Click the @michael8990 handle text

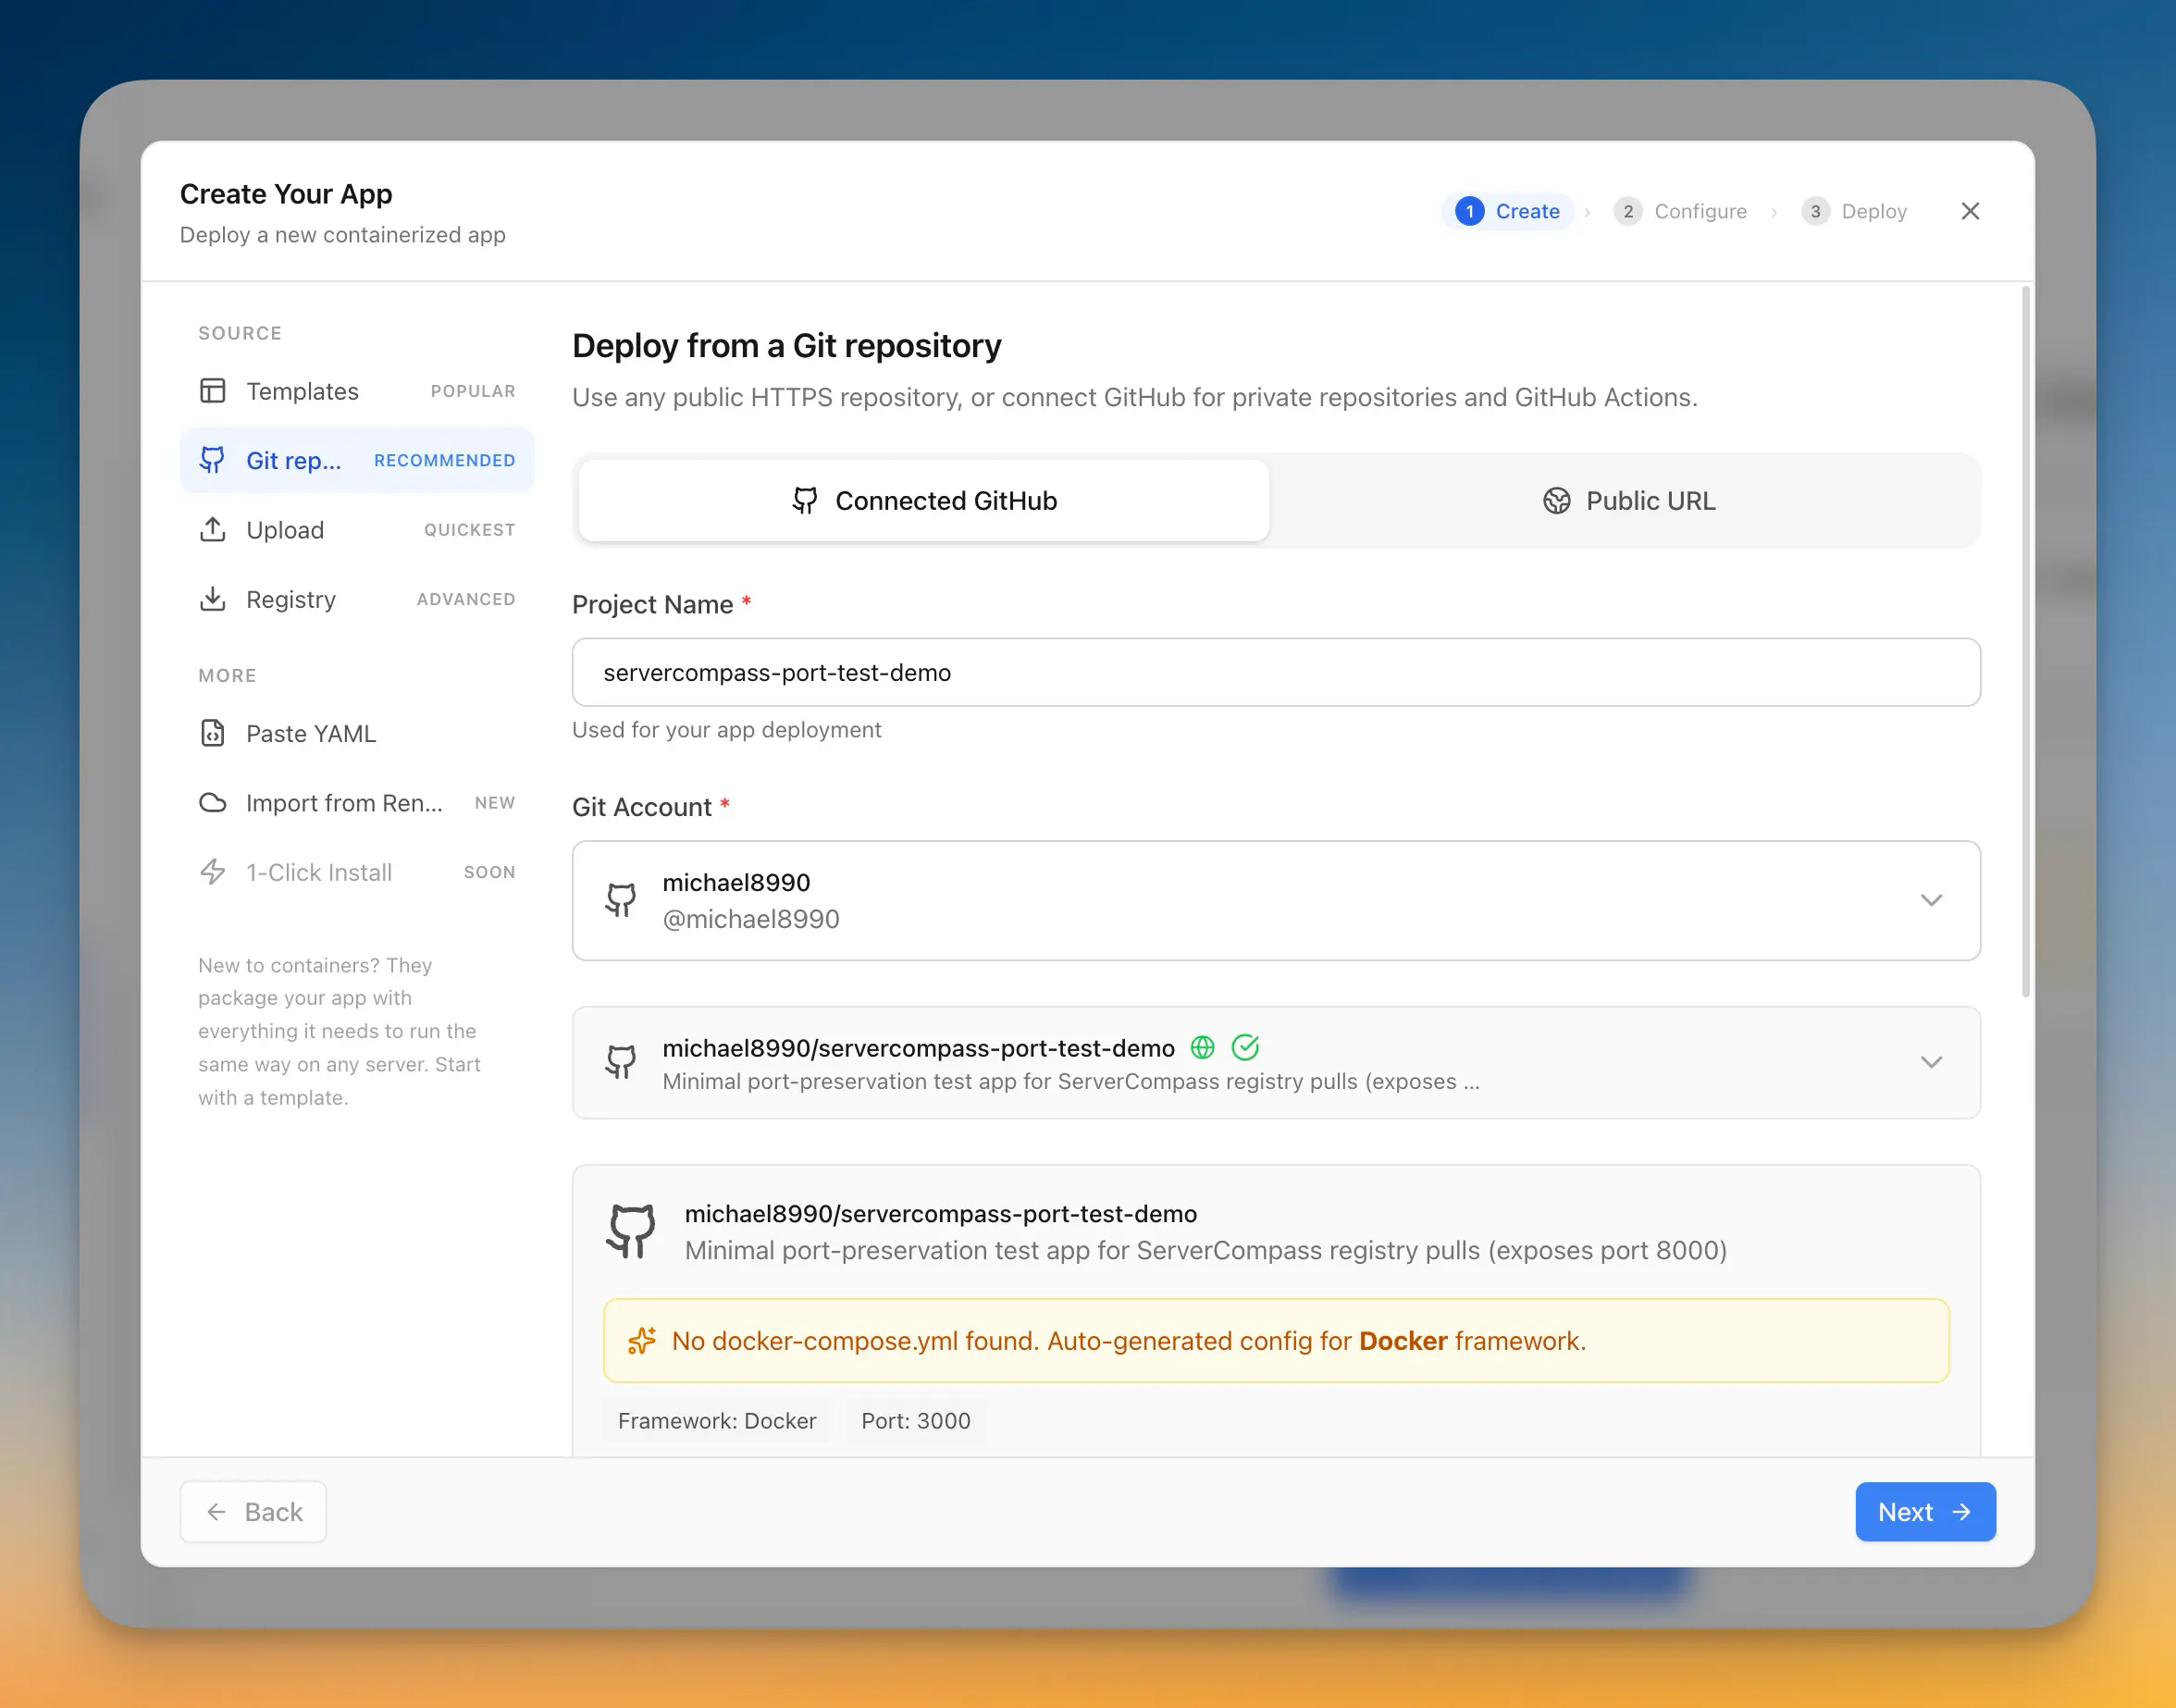click(751, 919)
